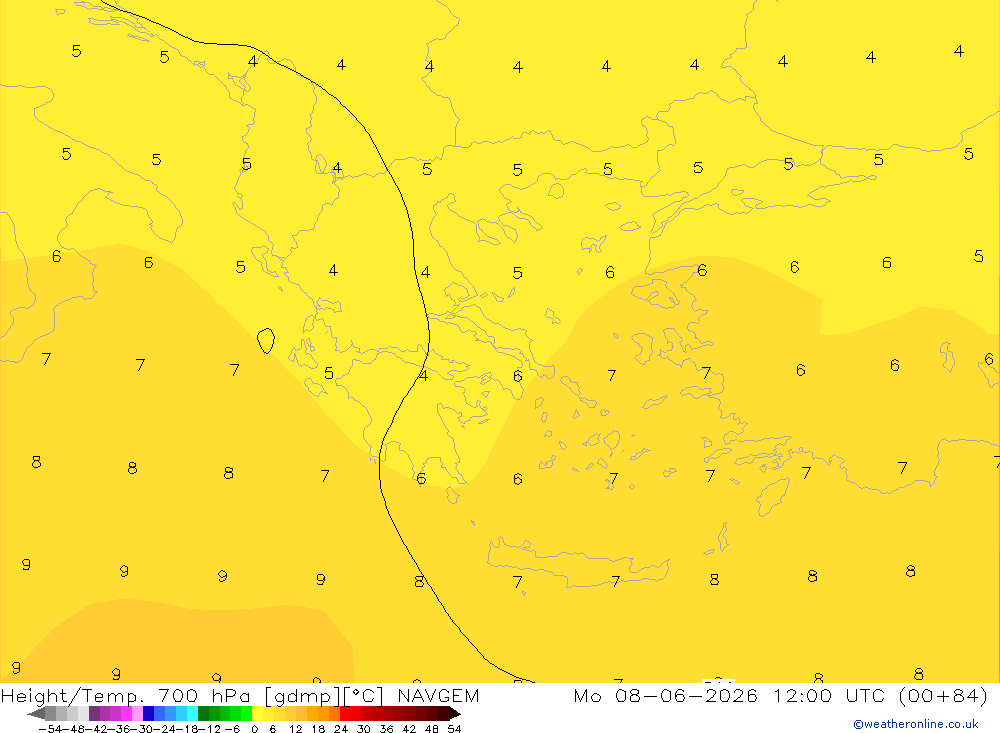The image size is (1000, 733).
Task: Open the ©weatheronline.co.uk copyright link
Action: (x=915, y=724)
